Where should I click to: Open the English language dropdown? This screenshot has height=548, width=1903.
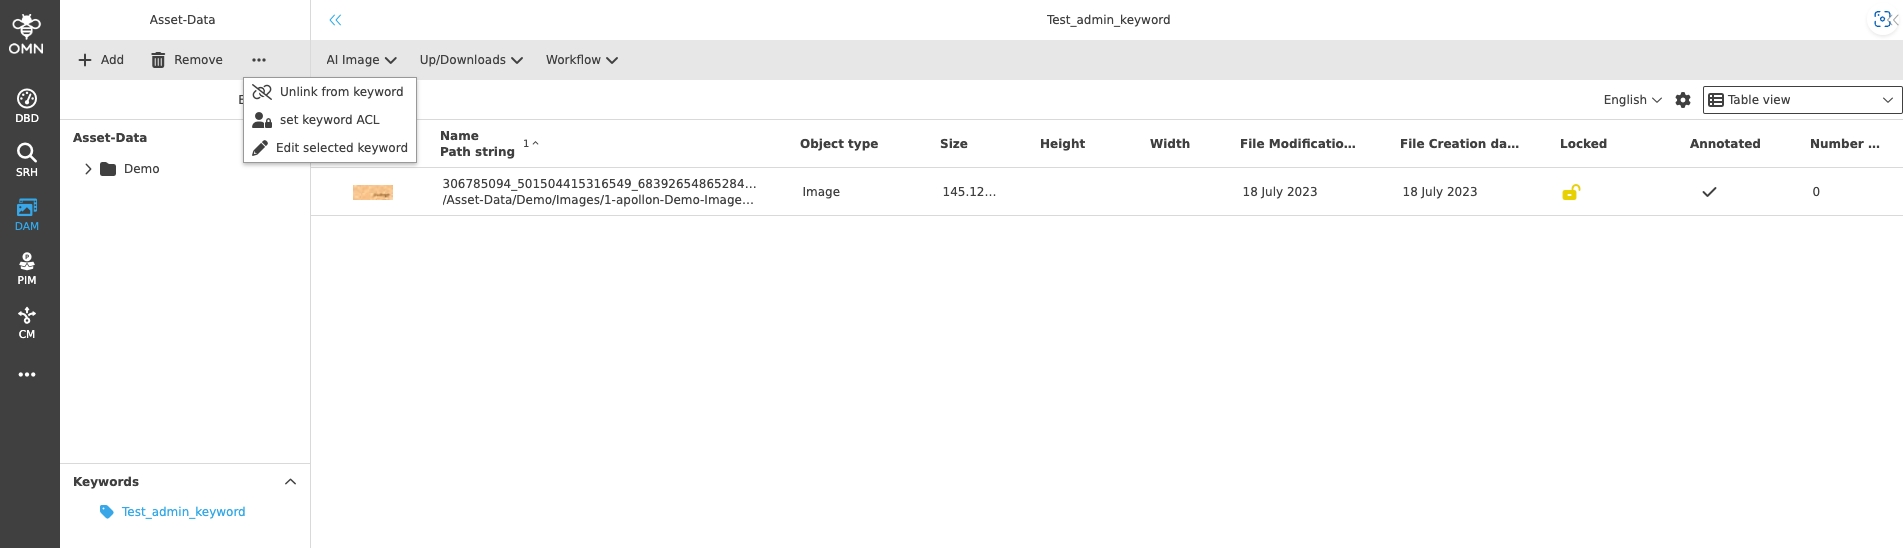pos(1632,100)
